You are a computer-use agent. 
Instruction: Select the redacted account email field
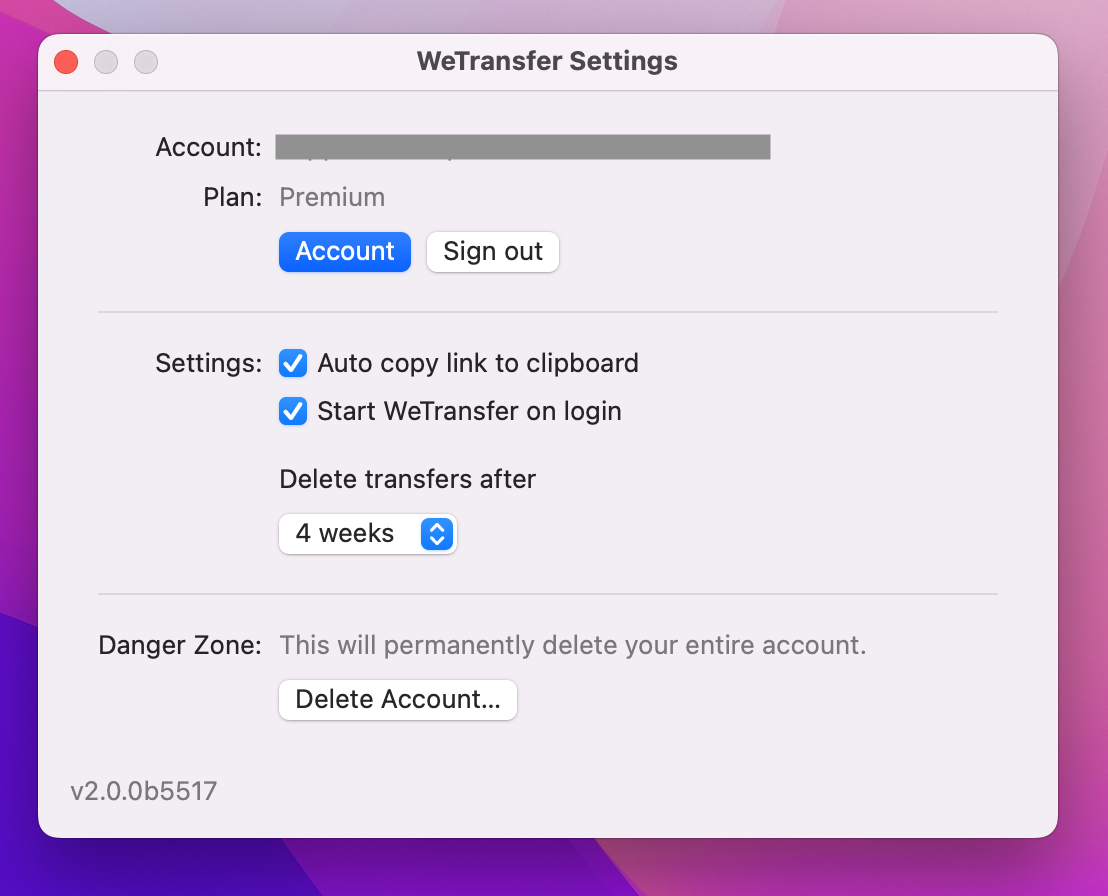pos(523,147)
